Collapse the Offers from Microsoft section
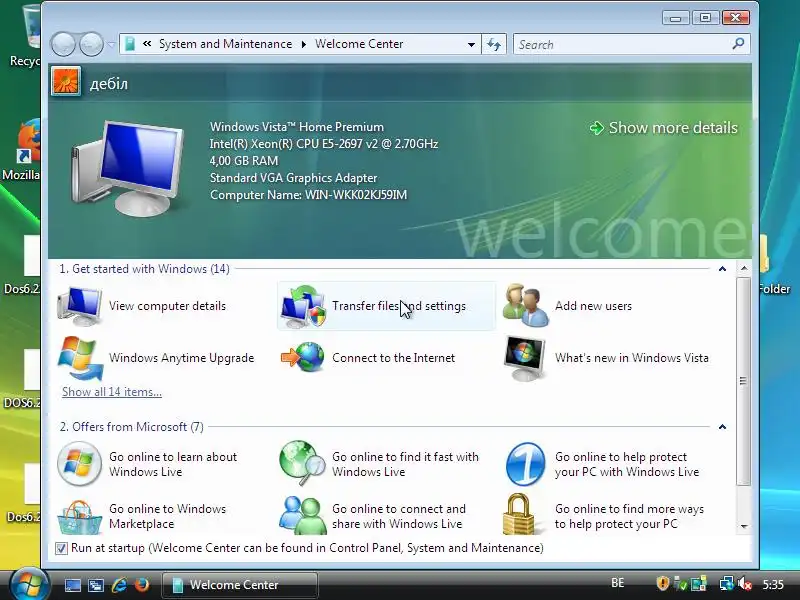 [722, 427]
